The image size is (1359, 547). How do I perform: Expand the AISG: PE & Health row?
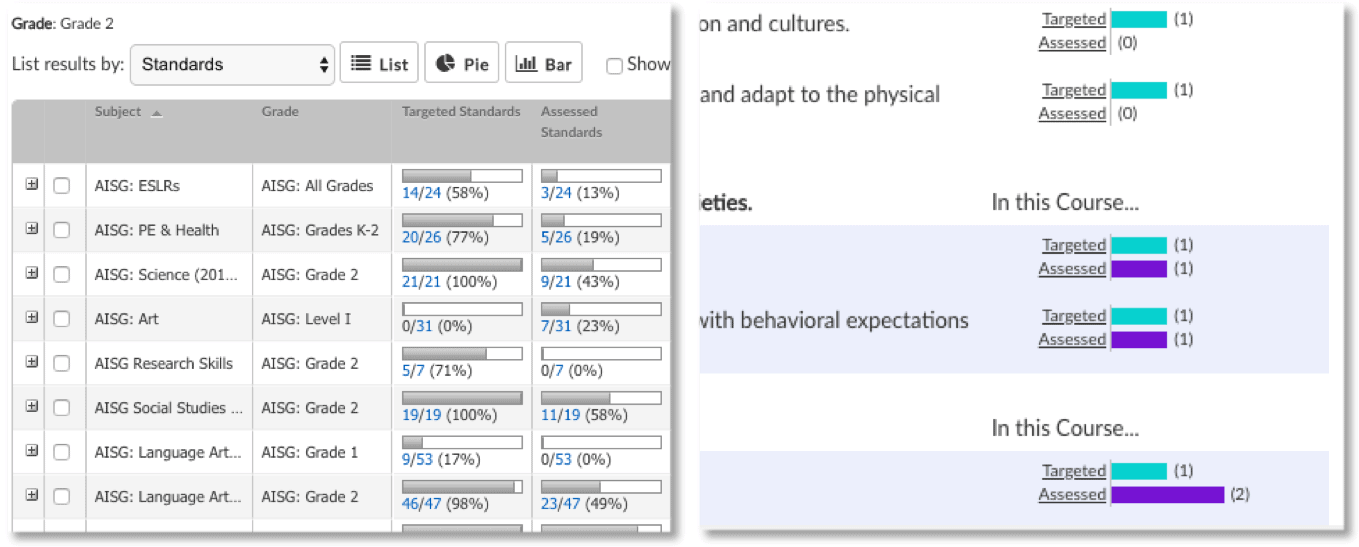pos(32,229)
